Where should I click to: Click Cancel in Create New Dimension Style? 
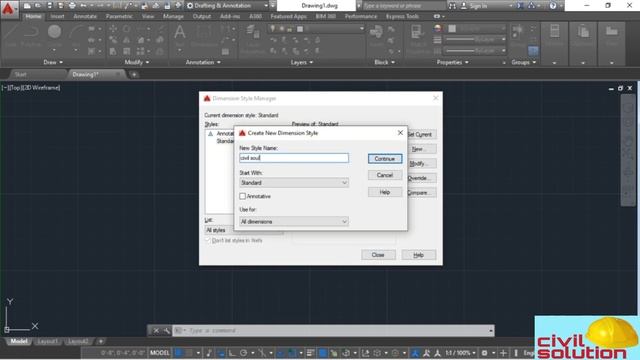click(x=384, y=175)
